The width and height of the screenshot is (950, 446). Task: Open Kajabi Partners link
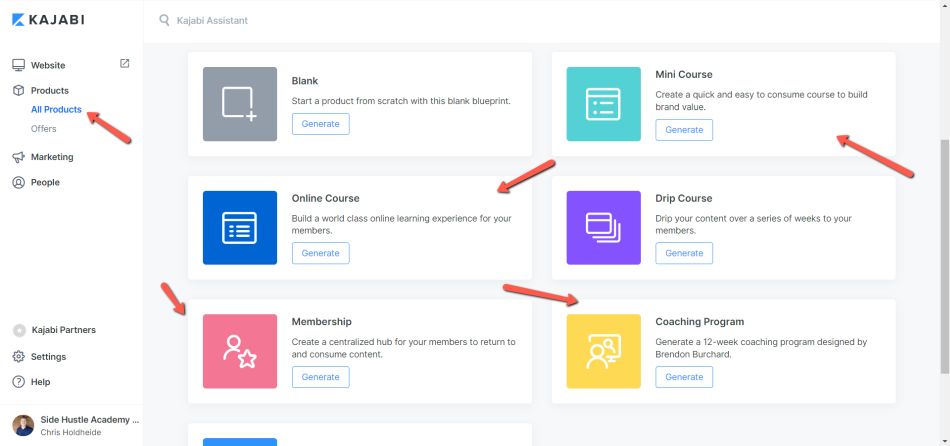click(64, 330)
